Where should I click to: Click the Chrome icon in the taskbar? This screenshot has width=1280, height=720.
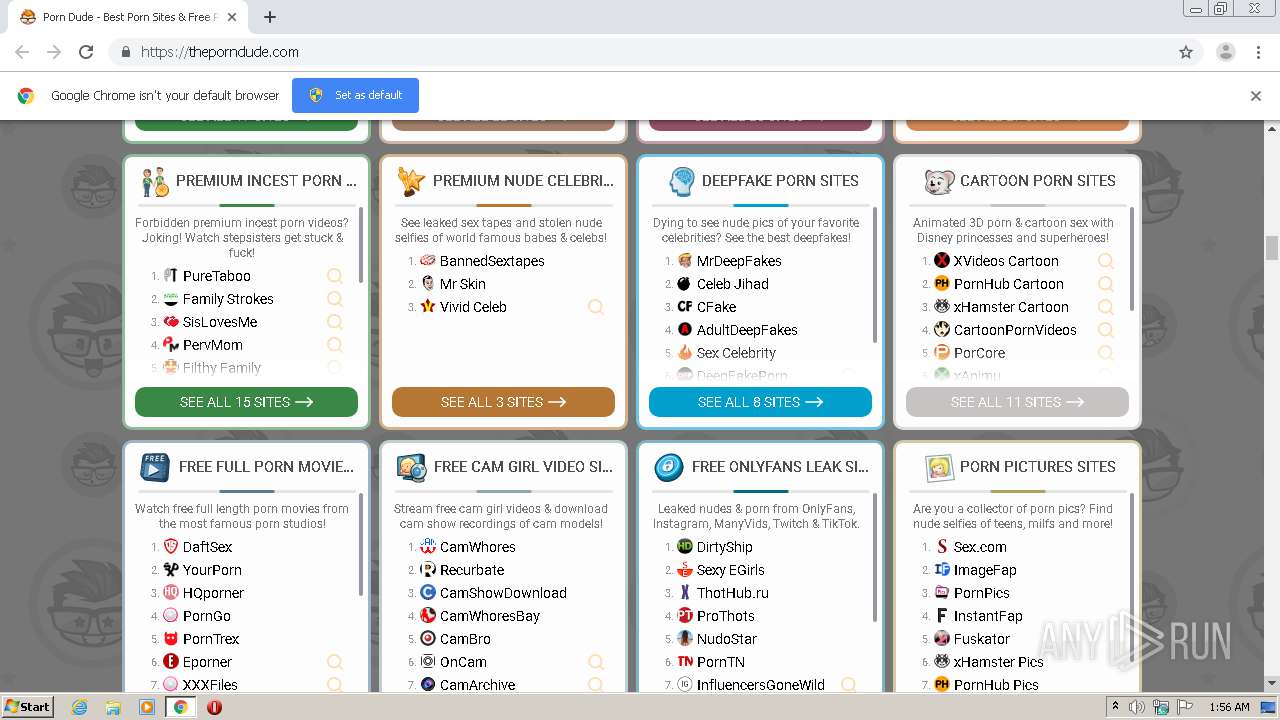[x=181, y=707]
